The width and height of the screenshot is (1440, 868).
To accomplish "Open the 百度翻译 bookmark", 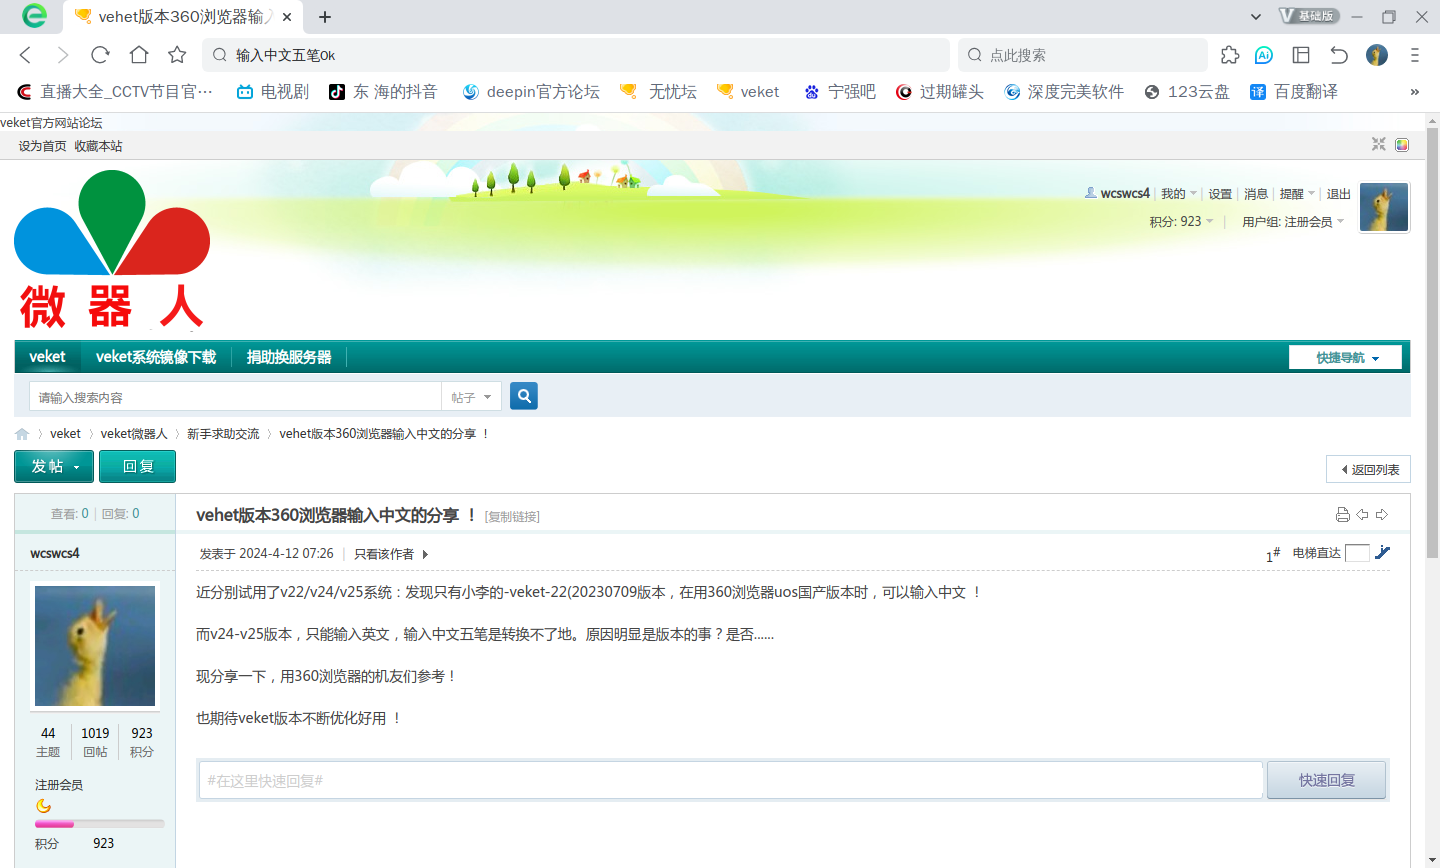I will (x=1294, y=92).
